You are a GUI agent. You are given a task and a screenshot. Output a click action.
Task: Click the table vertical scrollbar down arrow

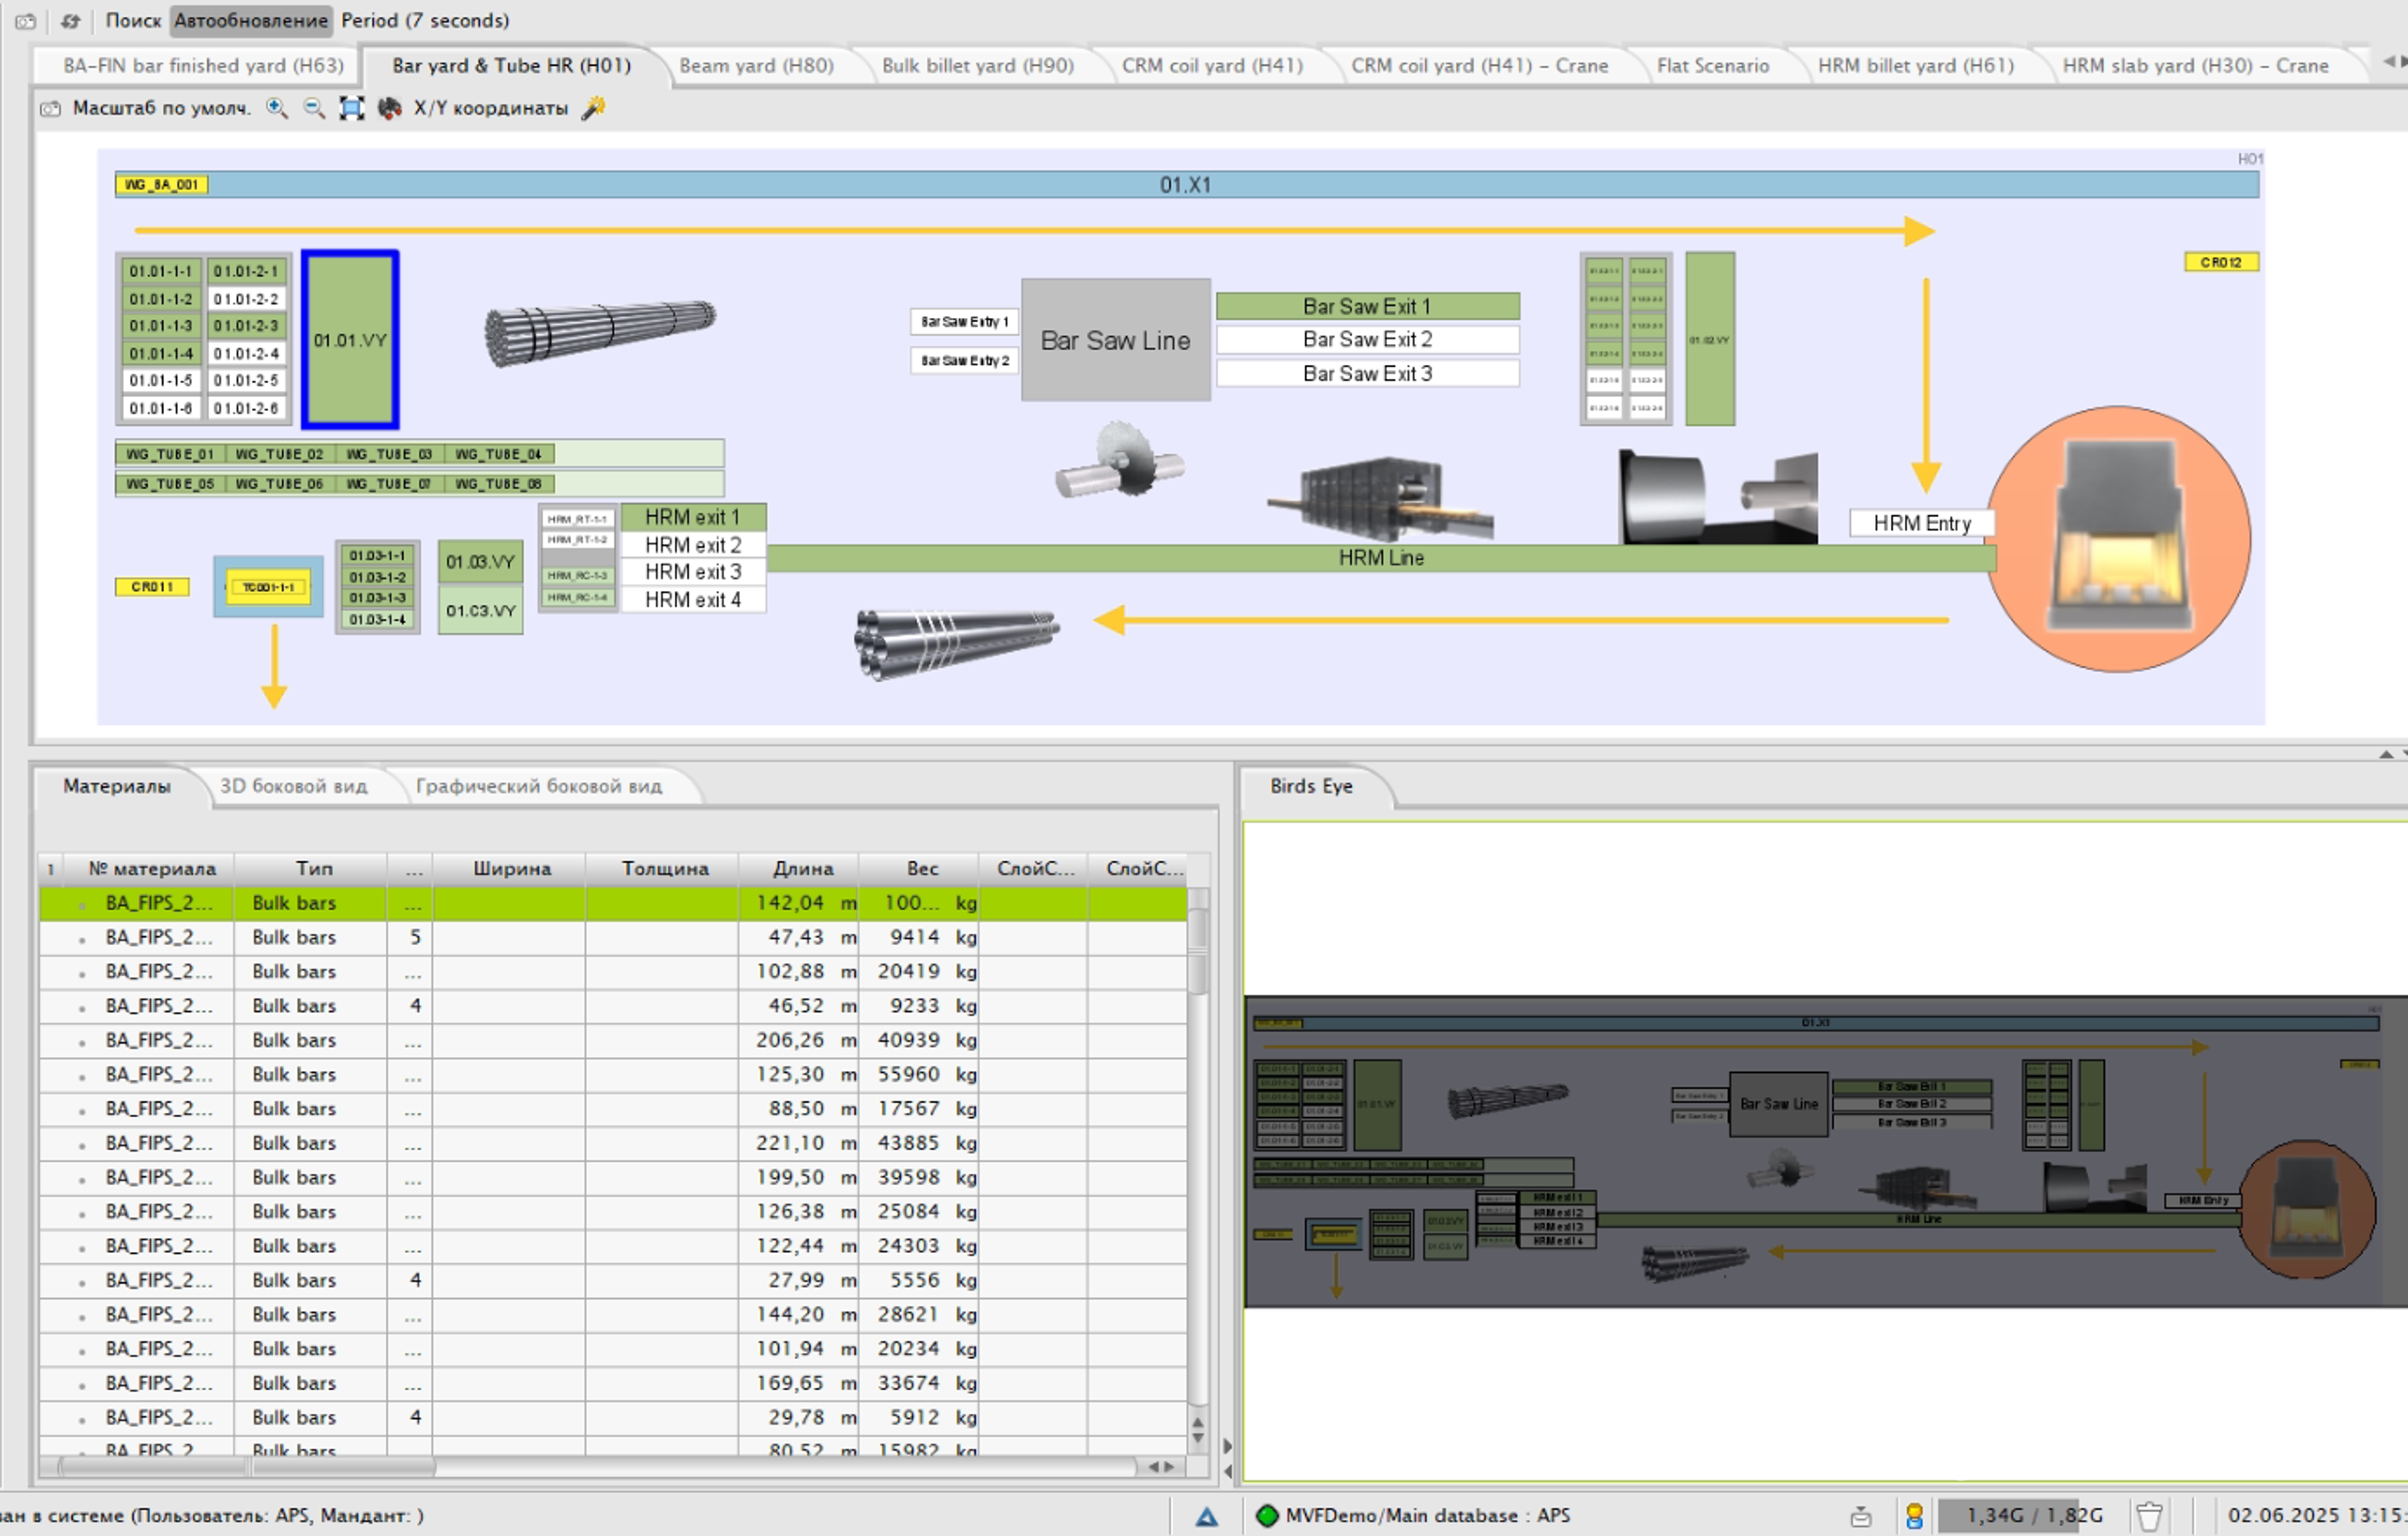tap(1198, 1438)
